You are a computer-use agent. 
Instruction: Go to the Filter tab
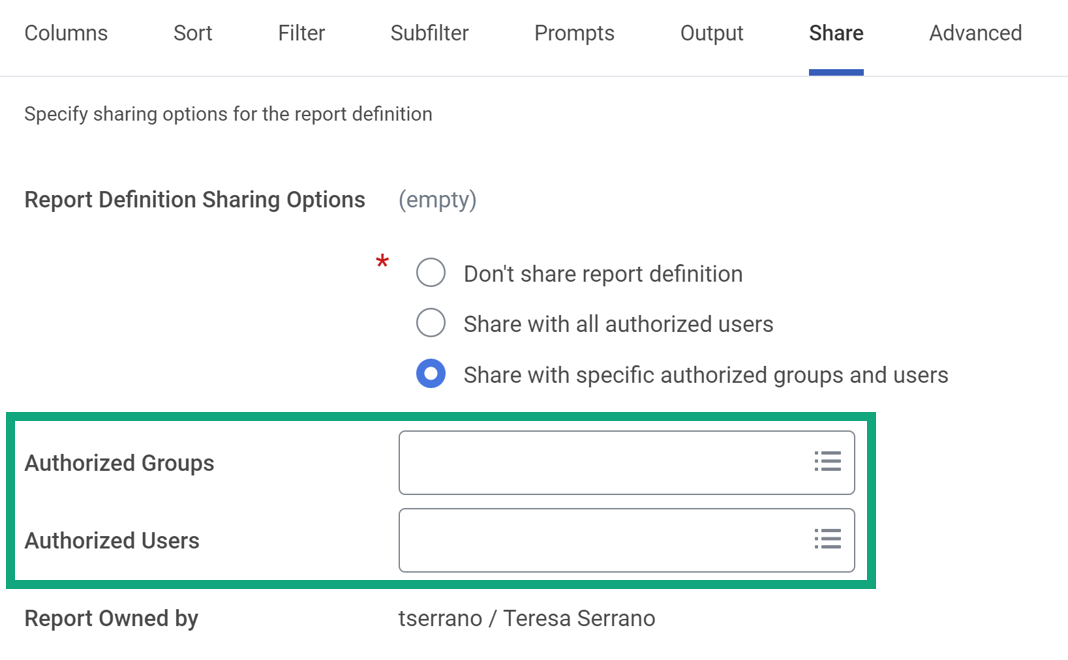click(301, 33)
